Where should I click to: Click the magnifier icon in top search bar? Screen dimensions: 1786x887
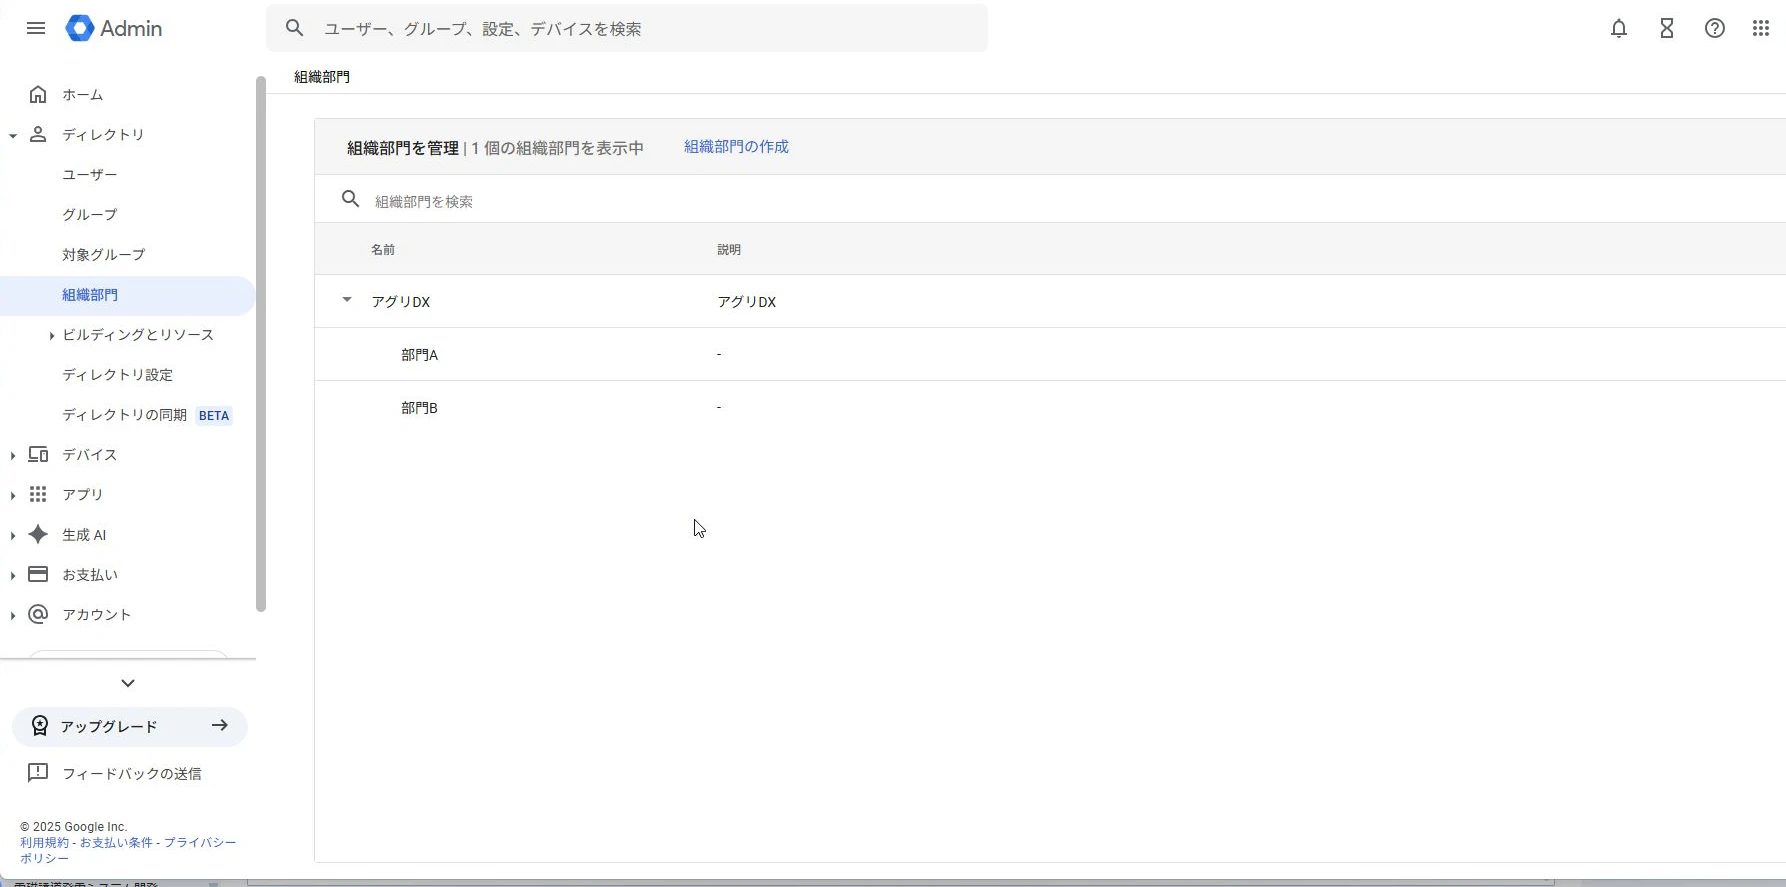coord(294,28)
